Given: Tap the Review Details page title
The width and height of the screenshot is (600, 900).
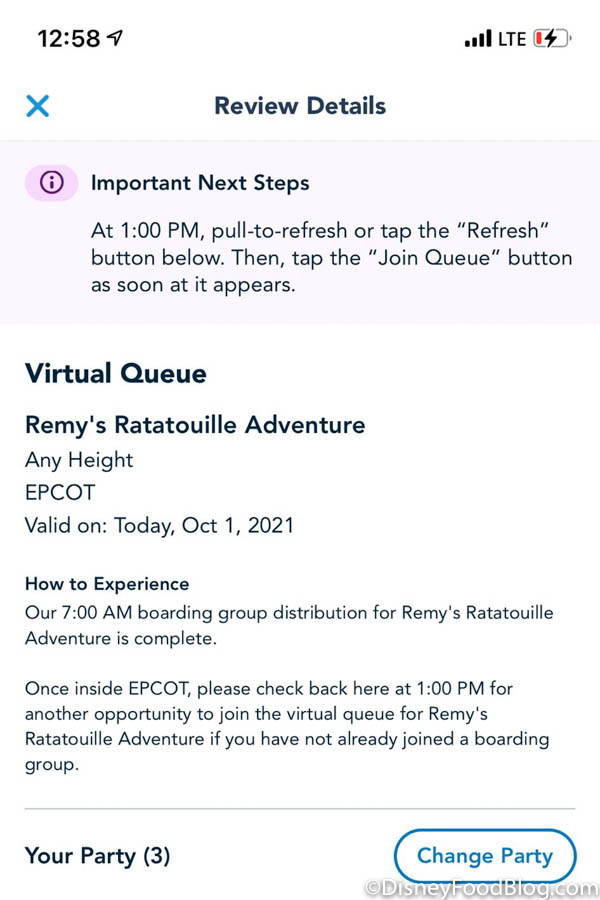Looking at the screenshot, I should point(300,106).
